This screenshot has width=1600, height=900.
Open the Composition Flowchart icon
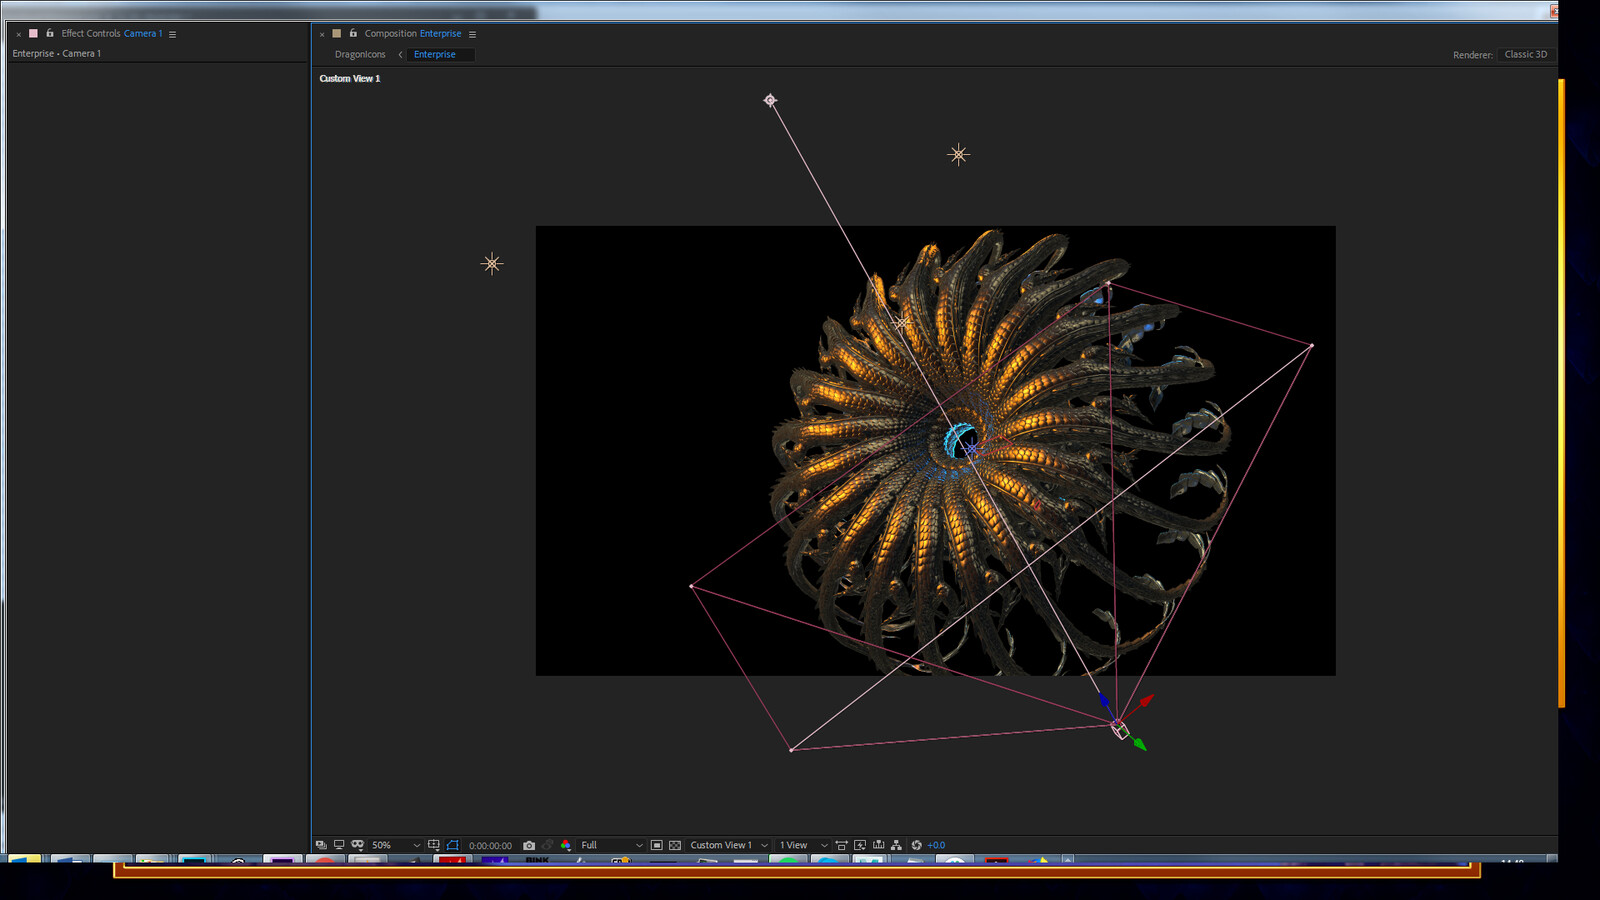click(896, 845)
